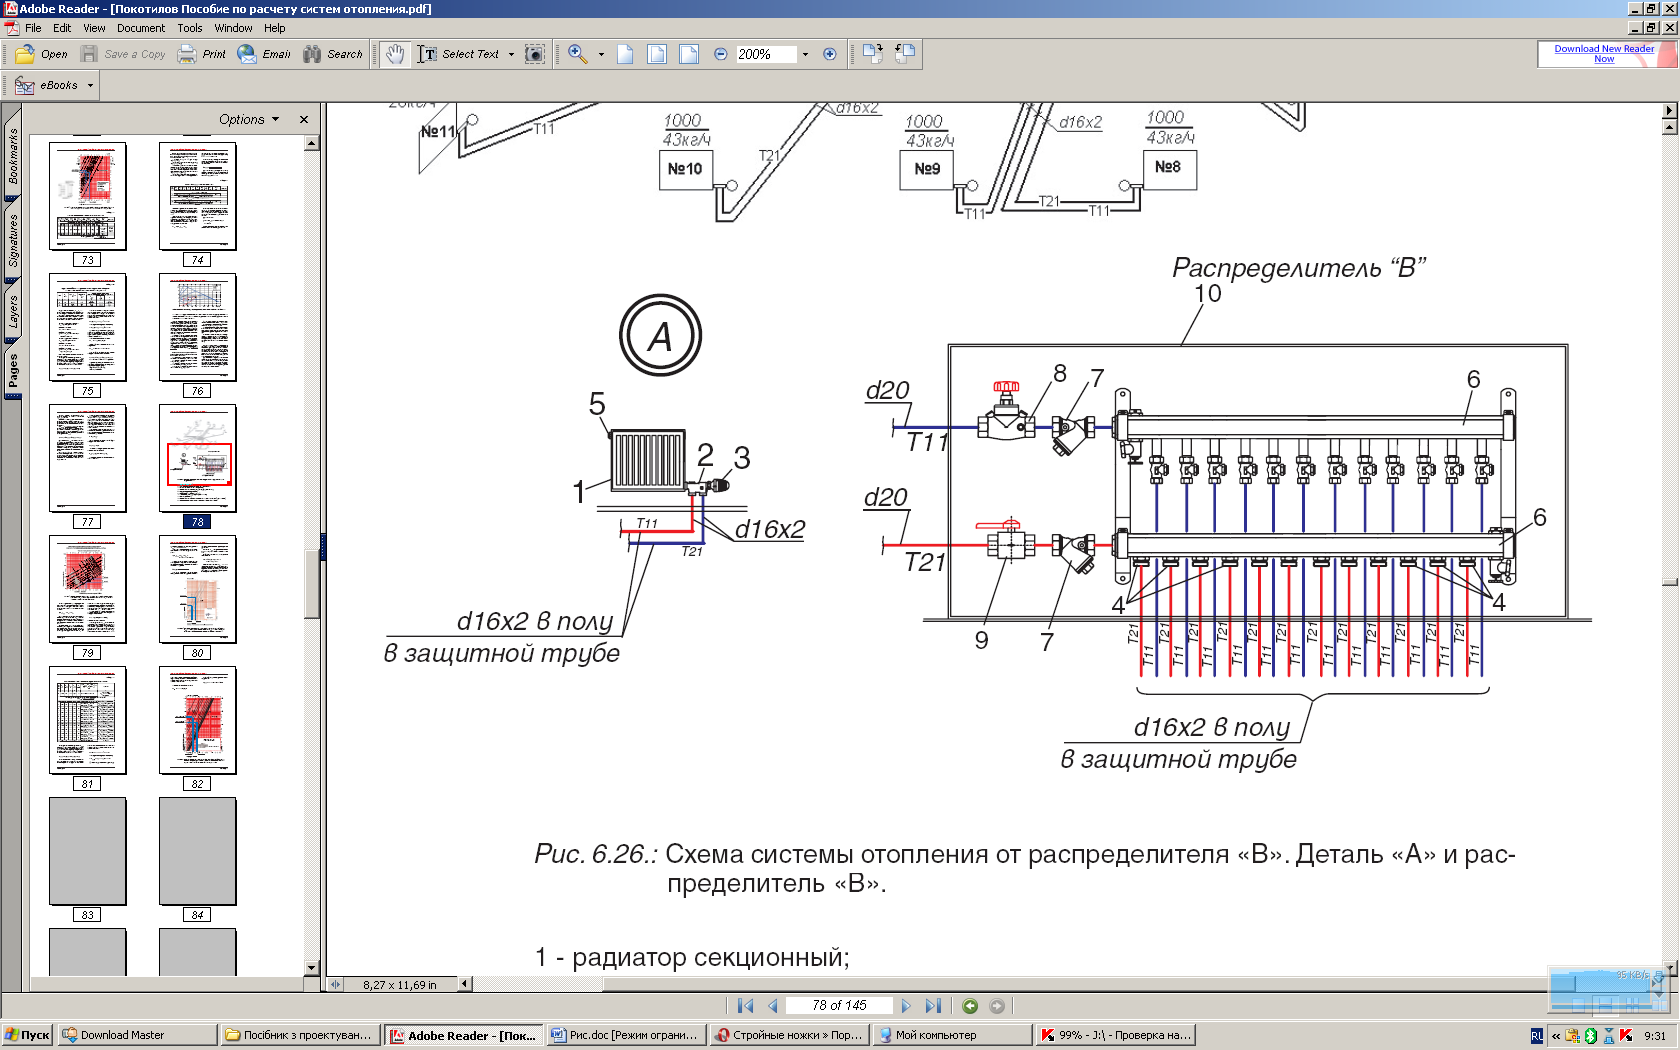Click the page size 8,27 x 11,69 in
The width and height of the screenshot is (1680, 1050).
pos(400,985)
